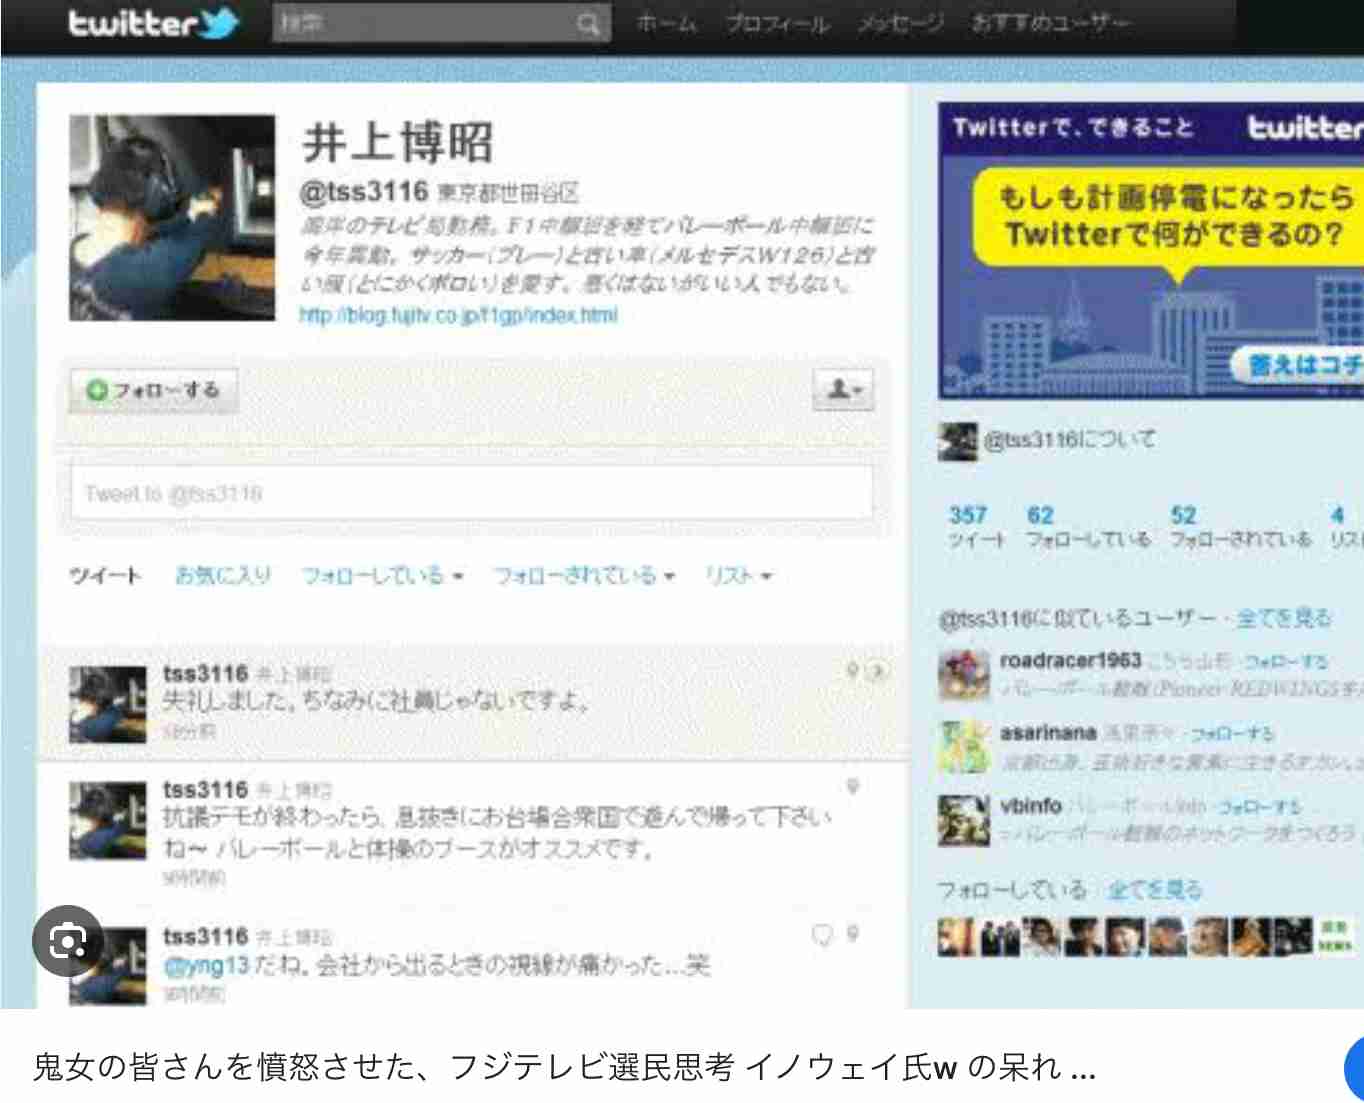1364x1103 pixels.
Task: Open the roadracer1963 profile name
Action: pyautogui.click(x=1070, y=660)
